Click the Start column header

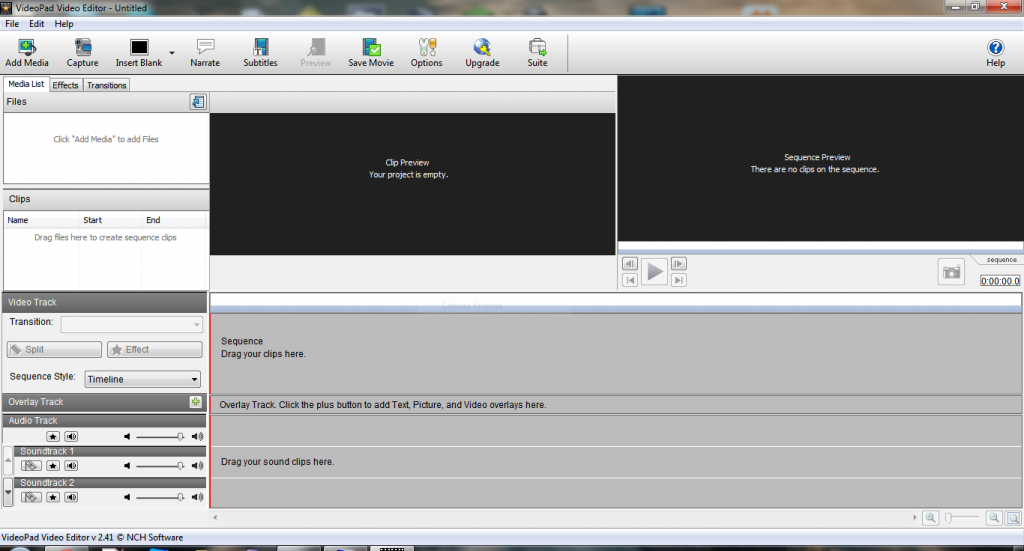[x=110, y=220]
